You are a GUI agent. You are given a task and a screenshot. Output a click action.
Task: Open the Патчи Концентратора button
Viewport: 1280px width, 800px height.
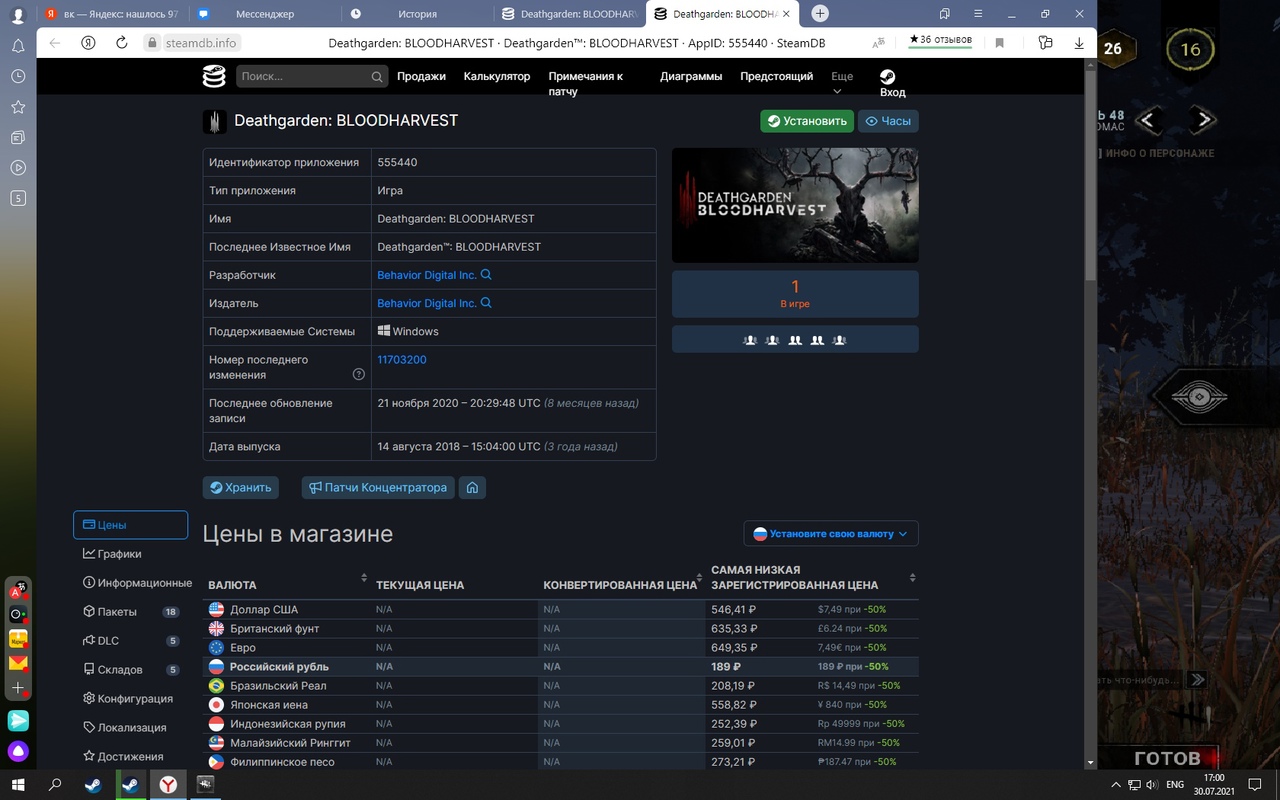(378, 488)
